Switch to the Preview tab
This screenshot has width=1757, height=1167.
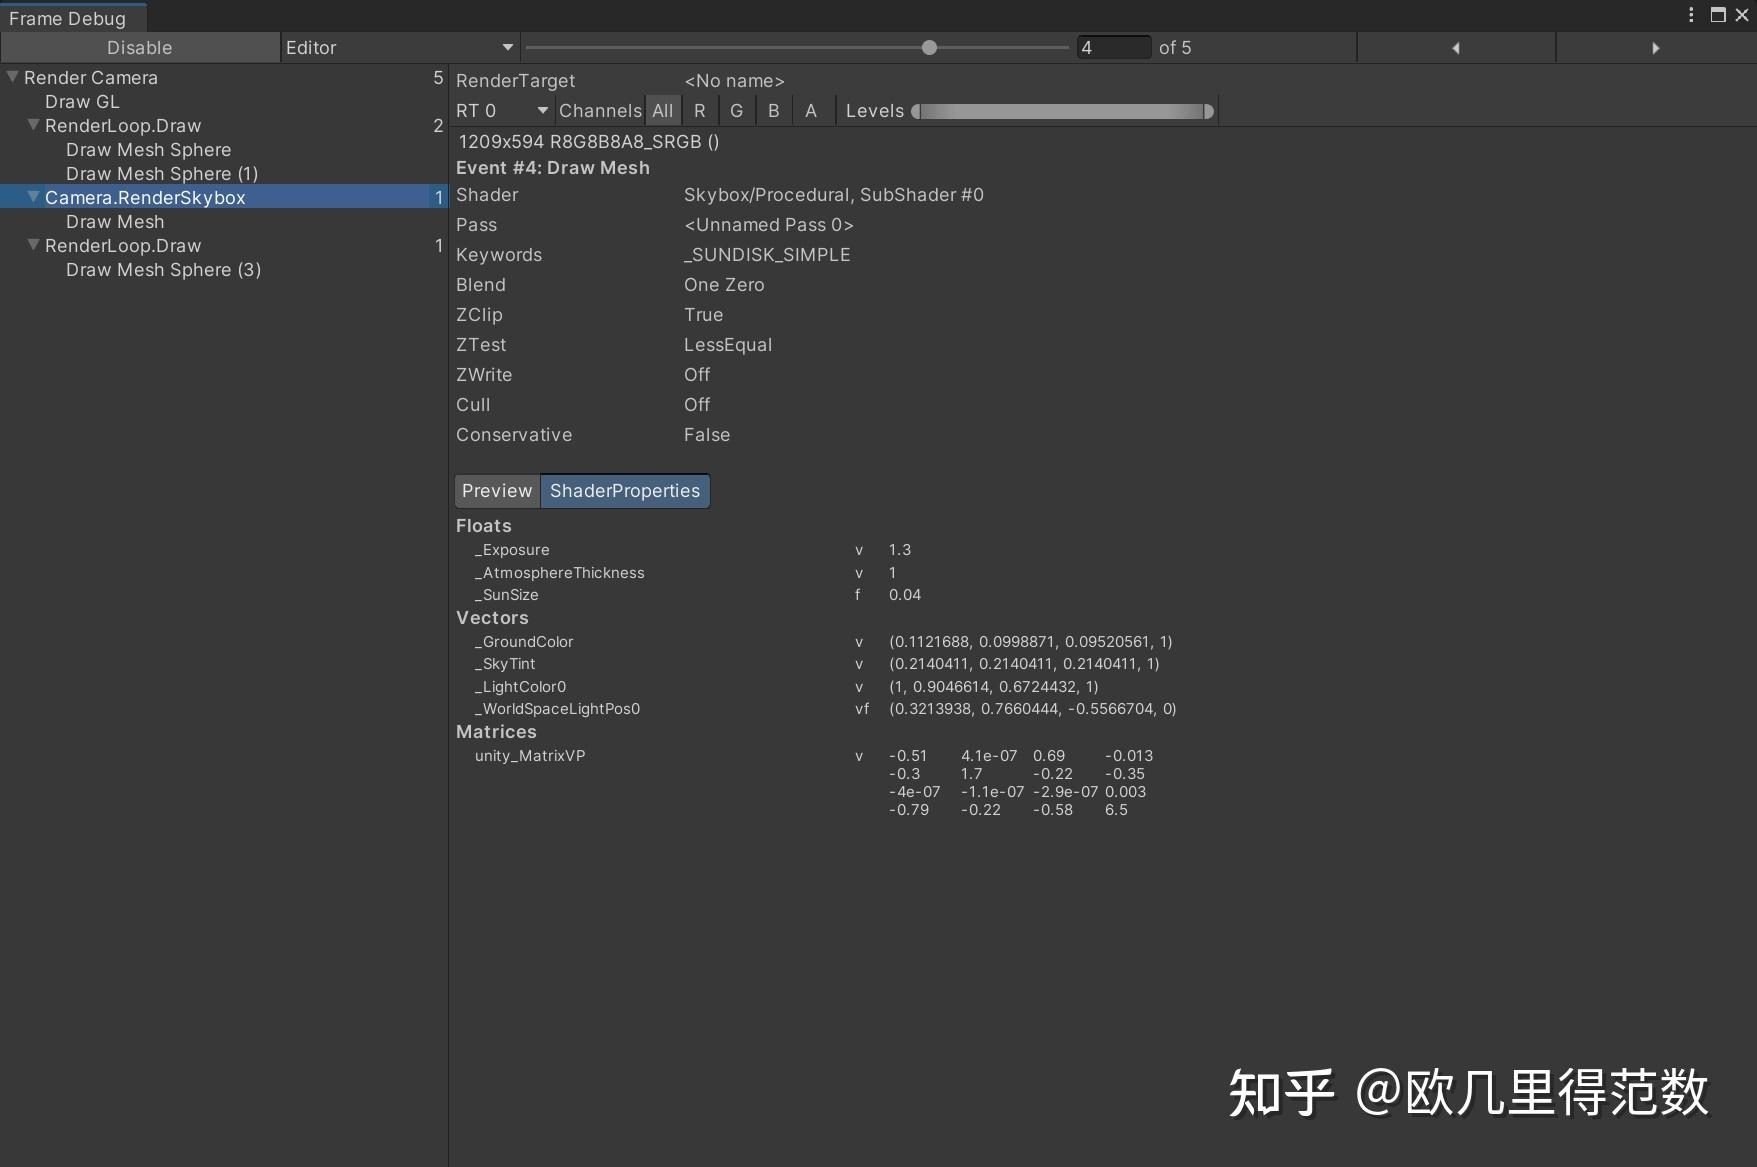[497, 491]
